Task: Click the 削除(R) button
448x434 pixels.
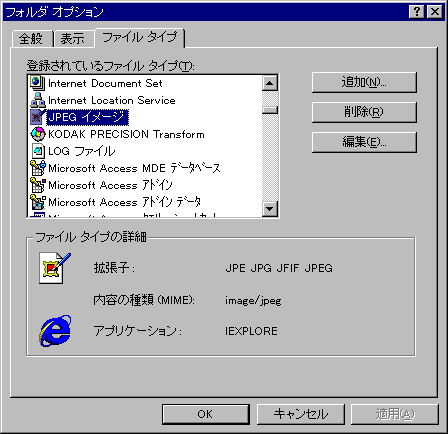Action: click(364, 112)
